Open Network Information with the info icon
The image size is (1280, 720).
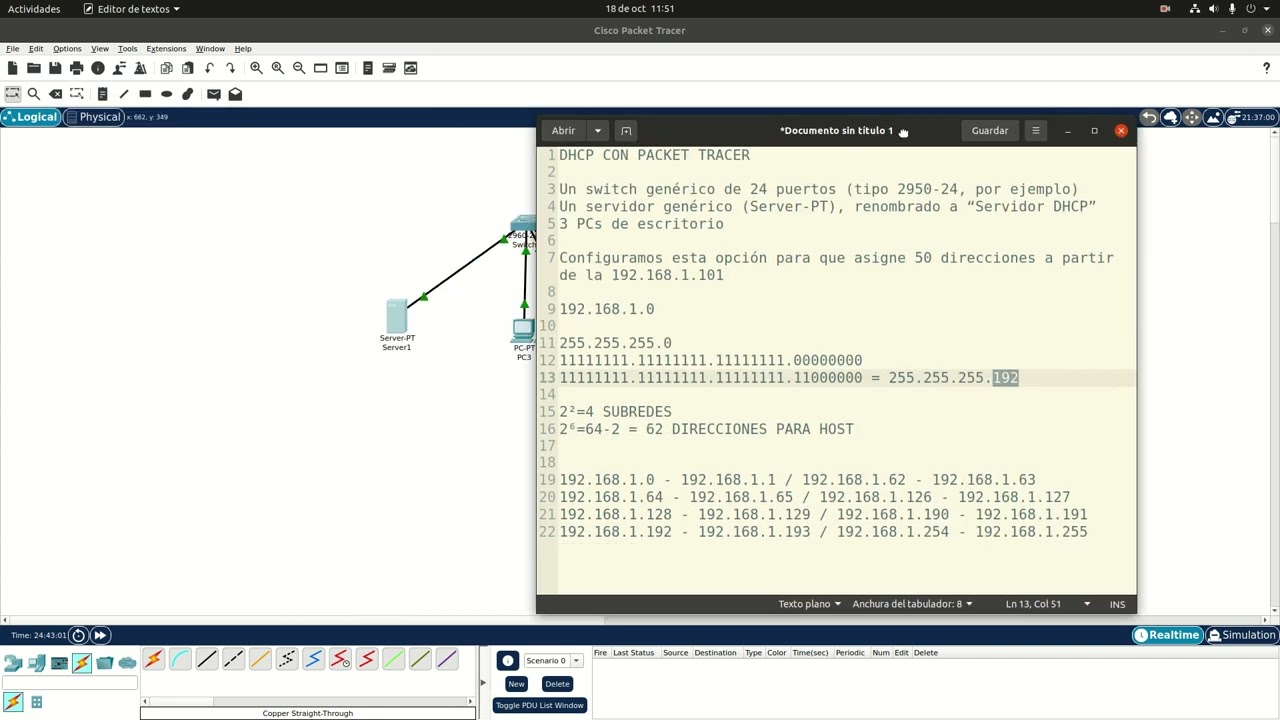click(98, 68)
